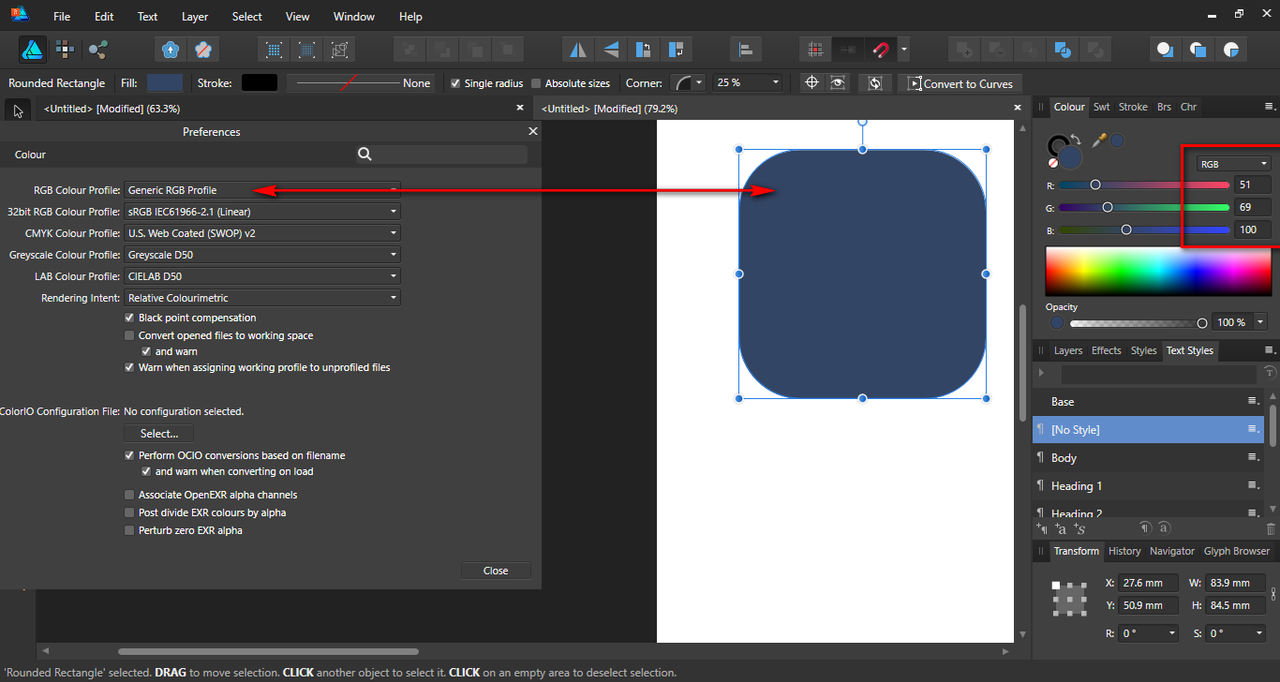This screenshot has width=1280, height=682.
Task: Click the W width field 83.9 mm
Action: click(1235, 582)
